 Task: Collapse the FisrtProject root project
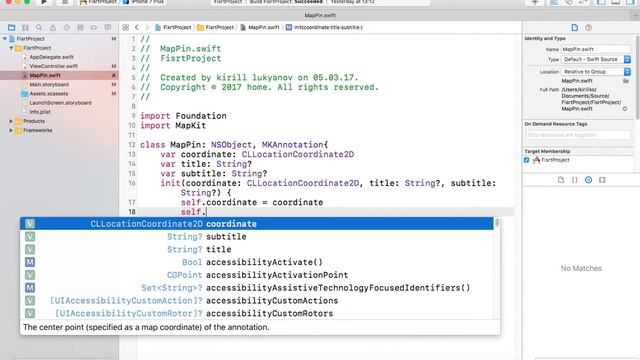pyautogui.click(x=5, y=39)
